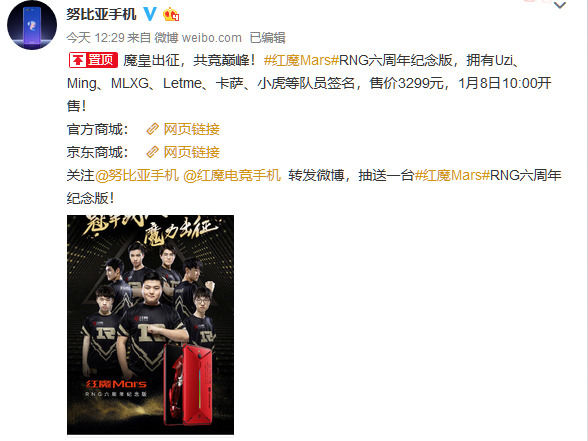Click the gold crown membership badge
The image size is (588, 441).
pyautogui.click(x=171, y=14)
